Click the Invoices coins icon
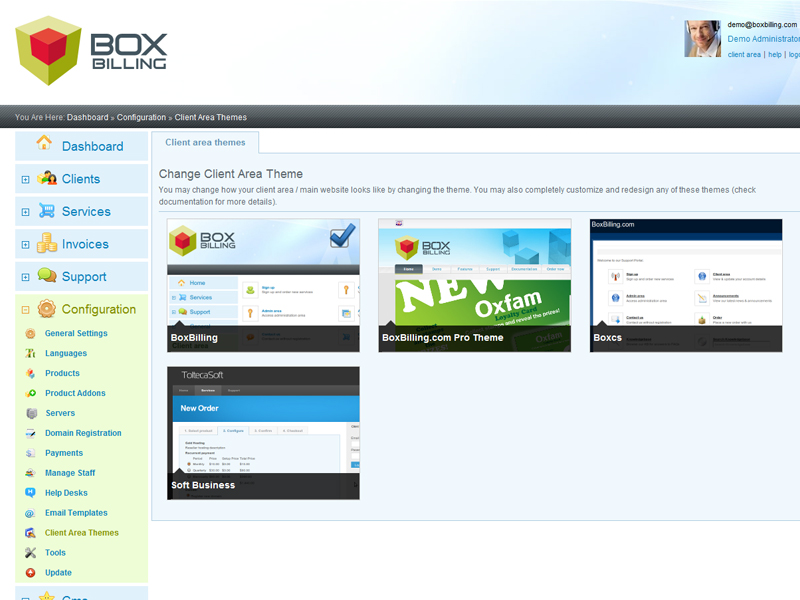 [x=47, y=243]
